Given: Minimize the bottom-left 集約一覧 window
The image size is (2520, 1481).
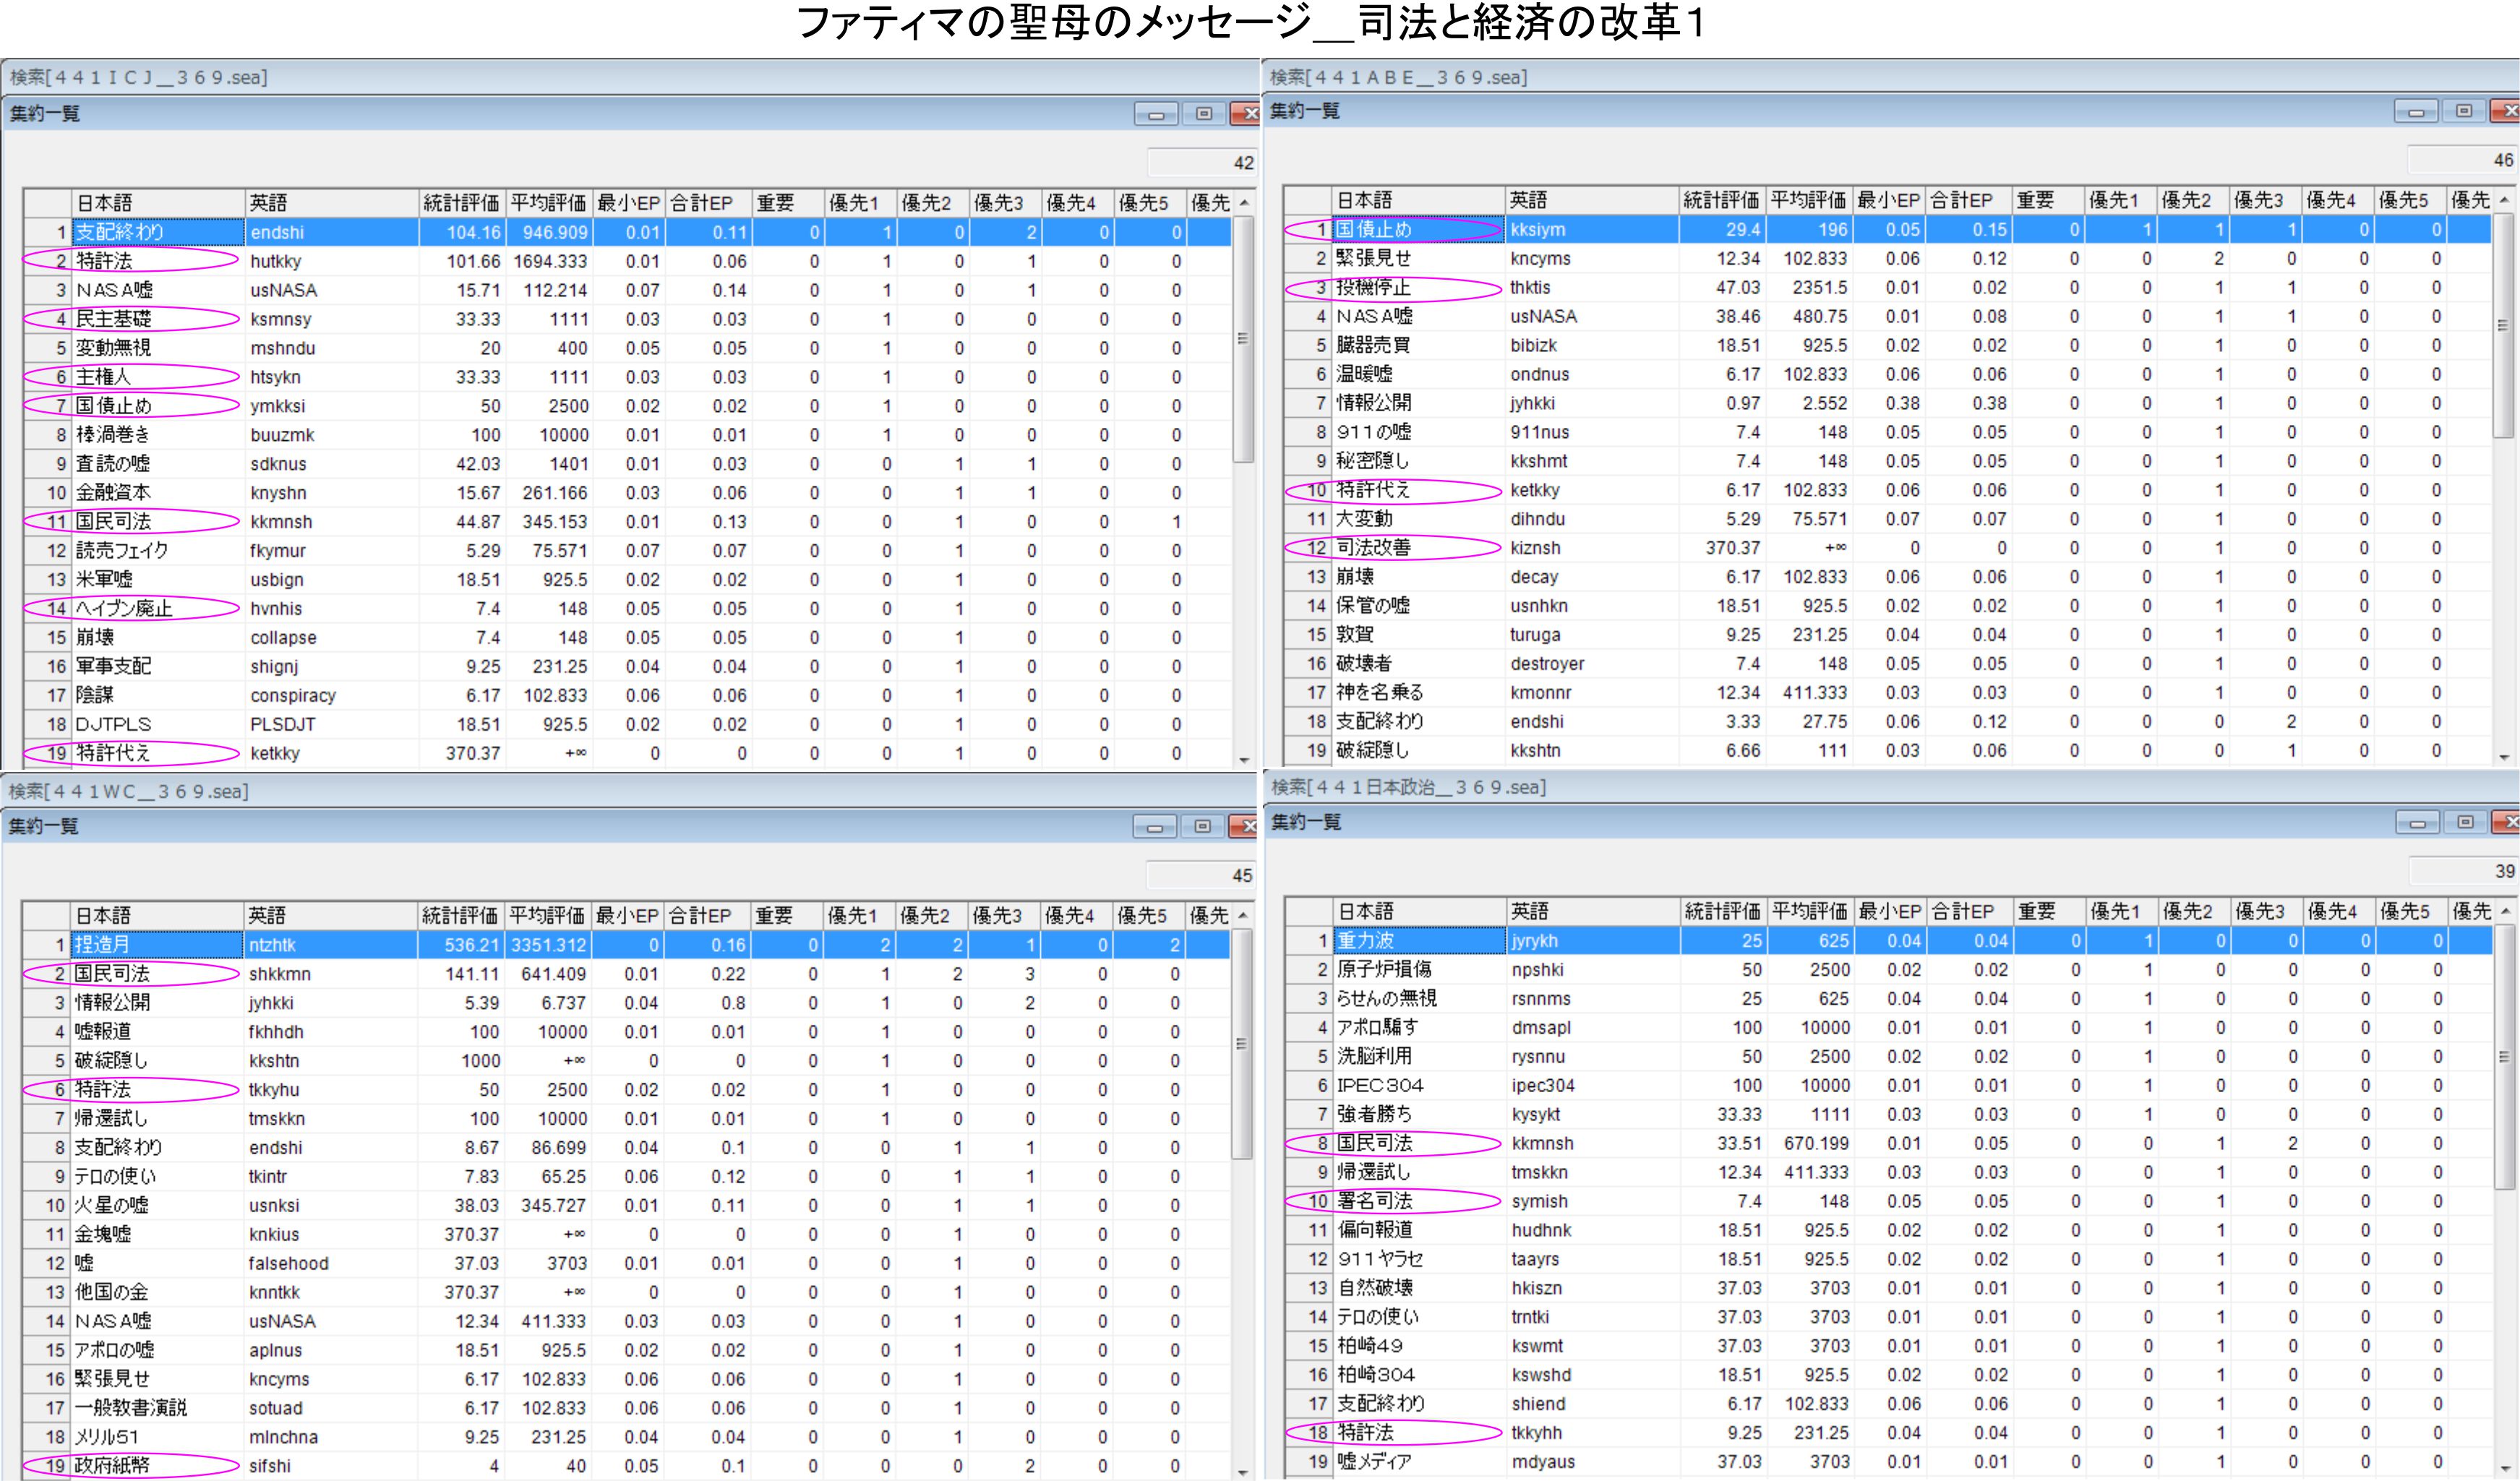Looking at the screenshot, I should [x=1154, y=827].
